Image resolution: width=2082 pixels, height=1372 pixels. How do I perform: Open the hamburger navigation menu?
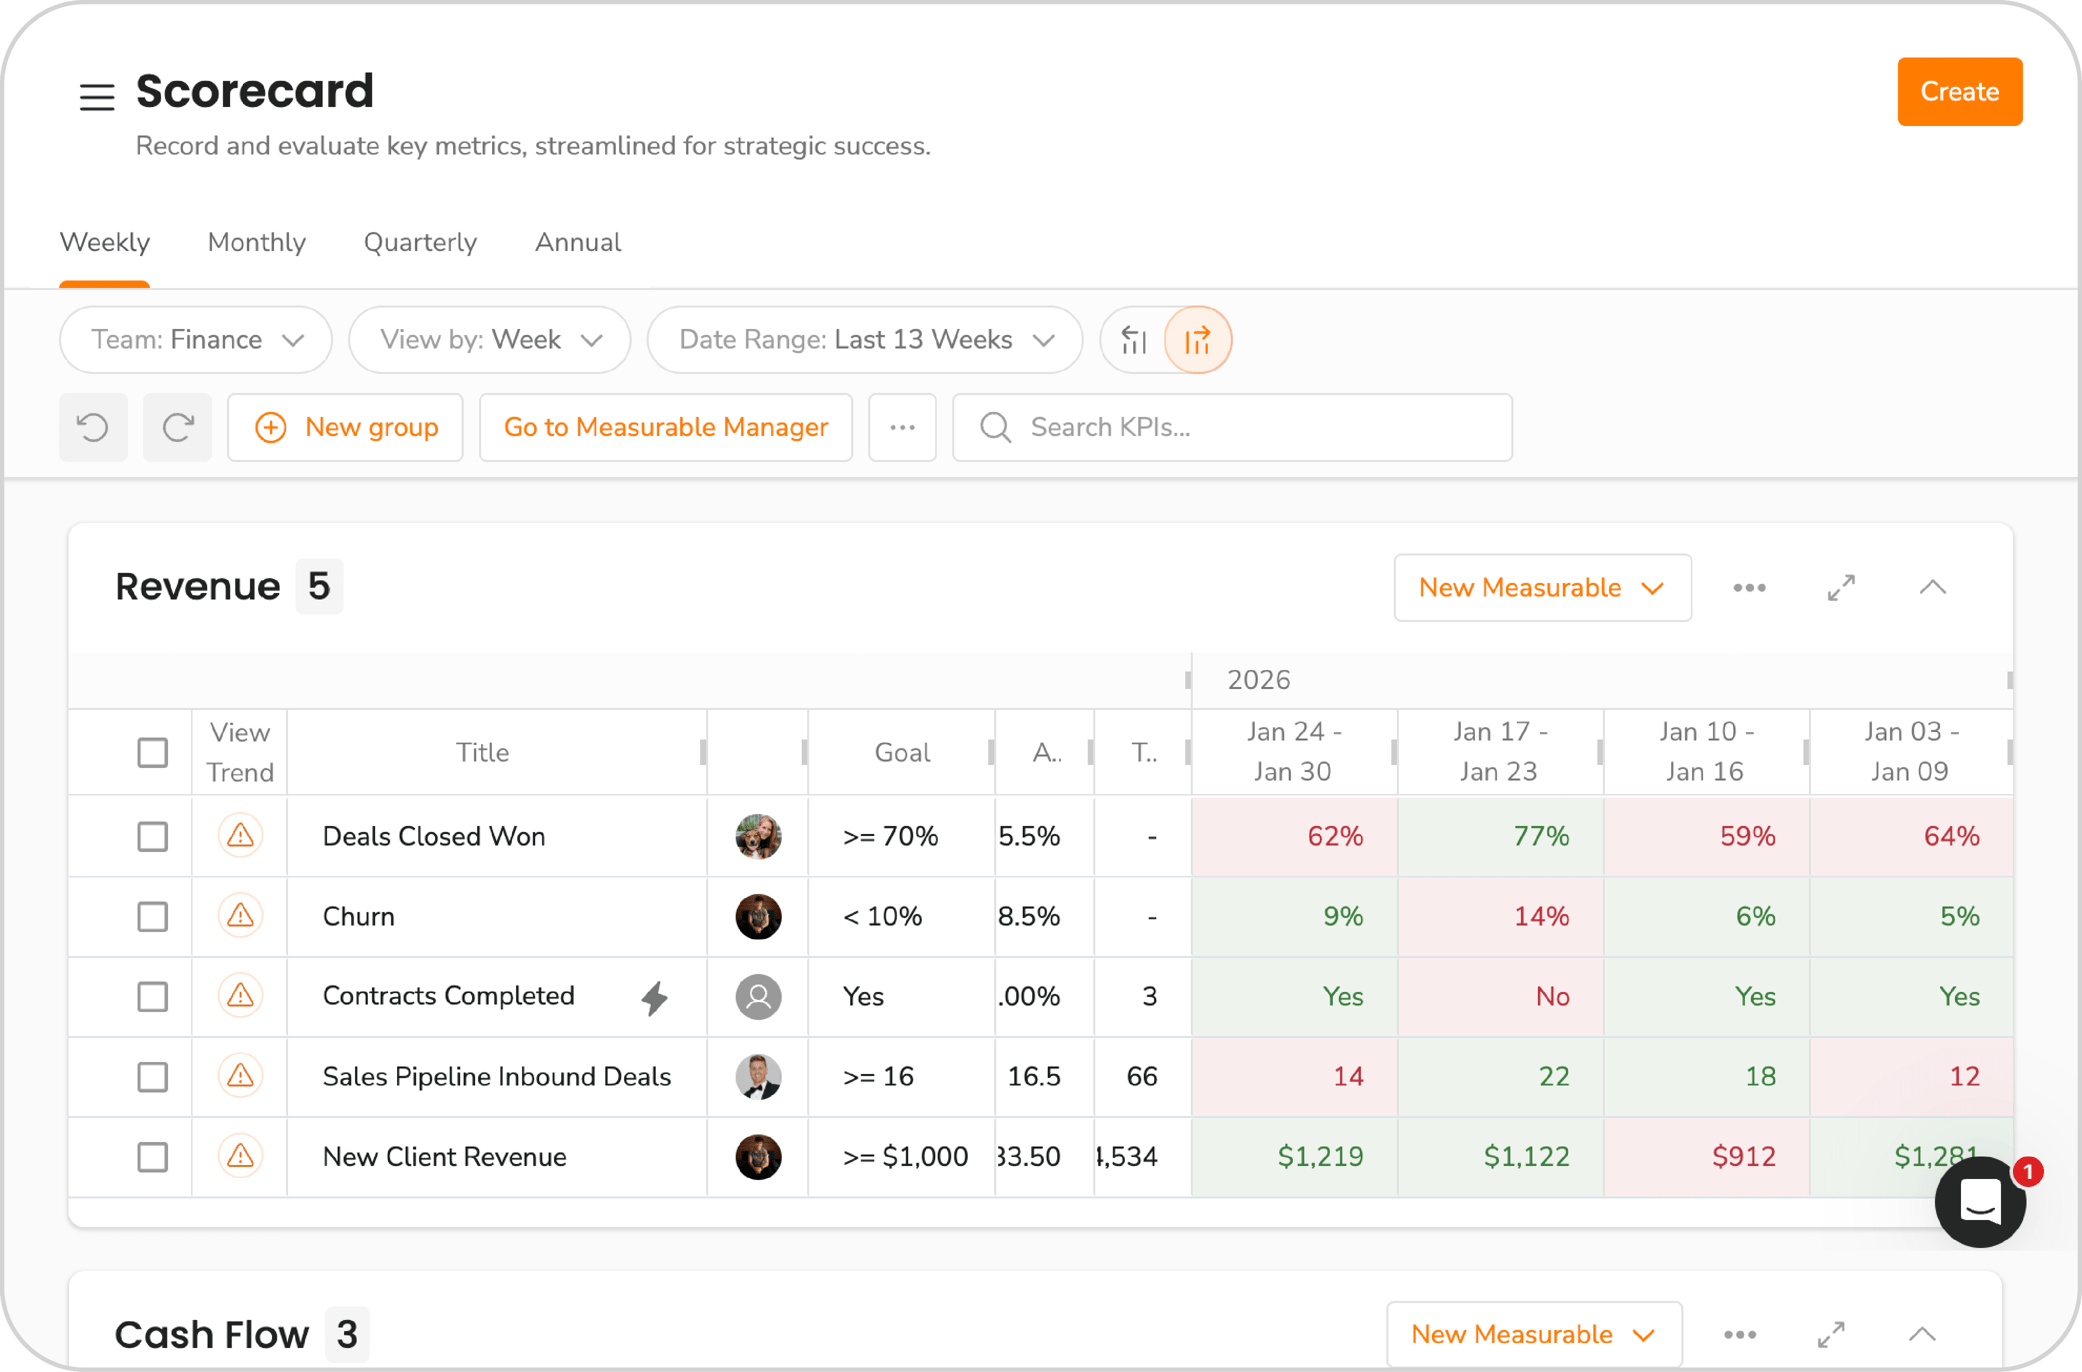click(x=97, y=97)
